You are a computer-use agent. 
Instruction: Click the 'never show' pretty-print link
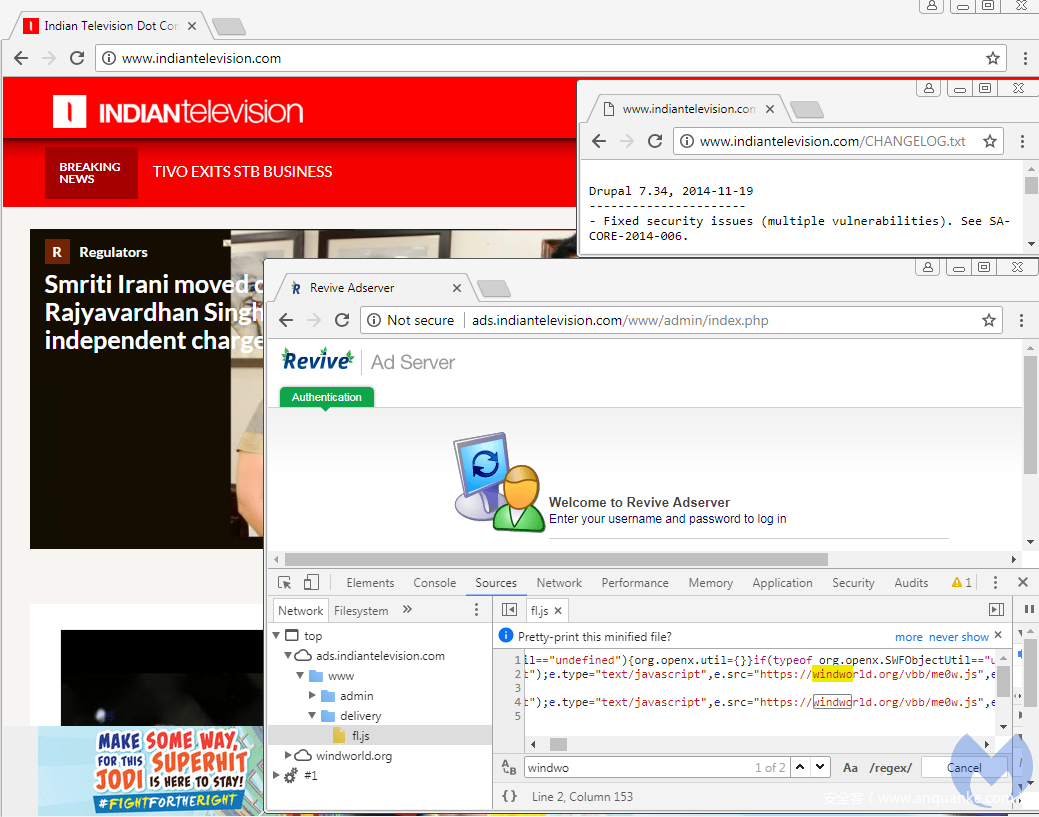[x=958, y=637]
